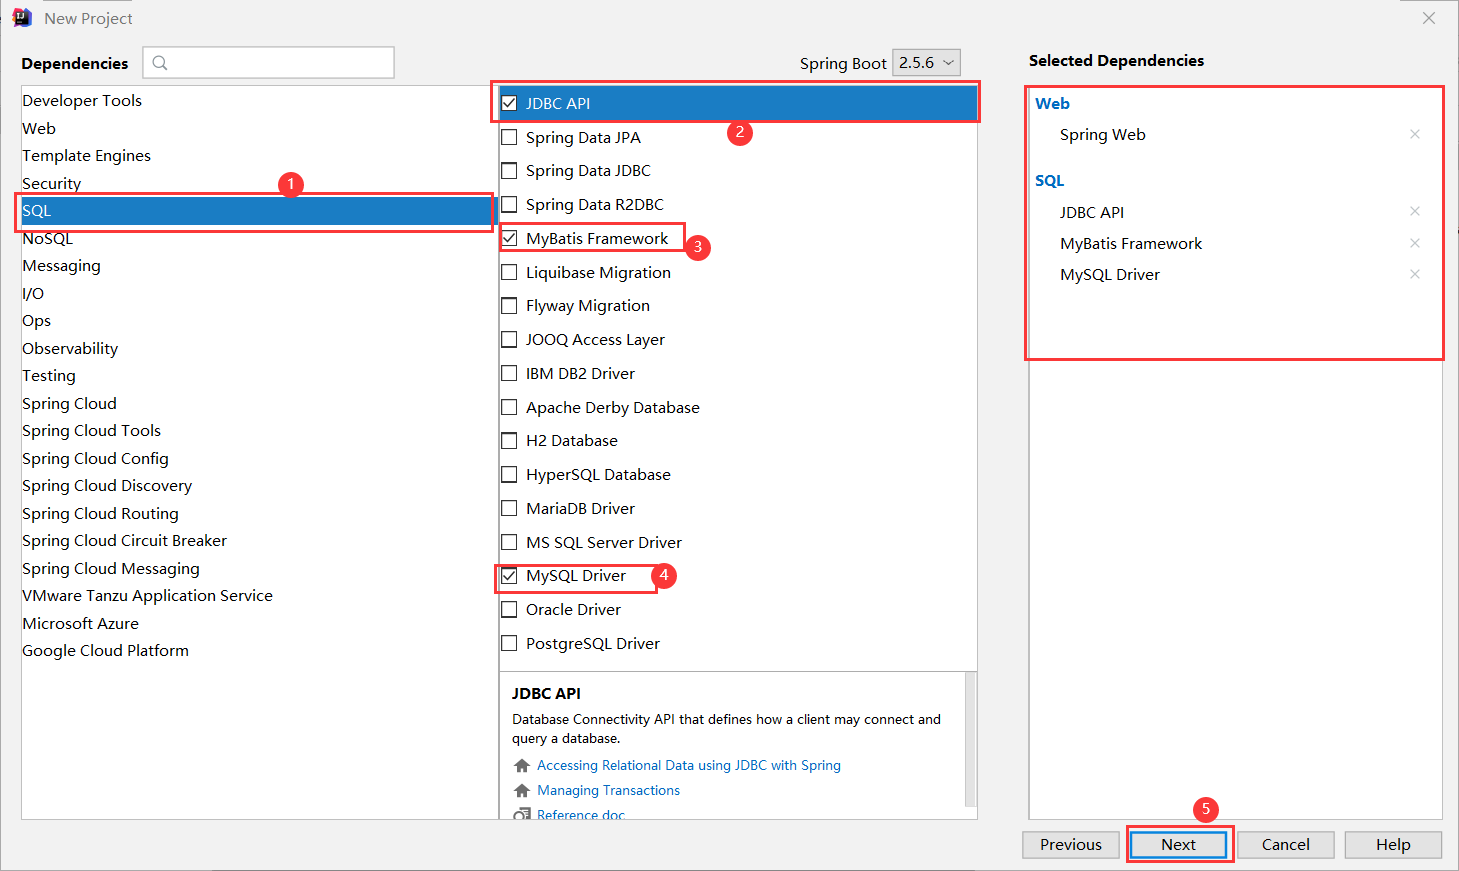Viewport: 1459px width, 871px height.
Task: Open the Template Engines category
Action: (x=86, y=155)
